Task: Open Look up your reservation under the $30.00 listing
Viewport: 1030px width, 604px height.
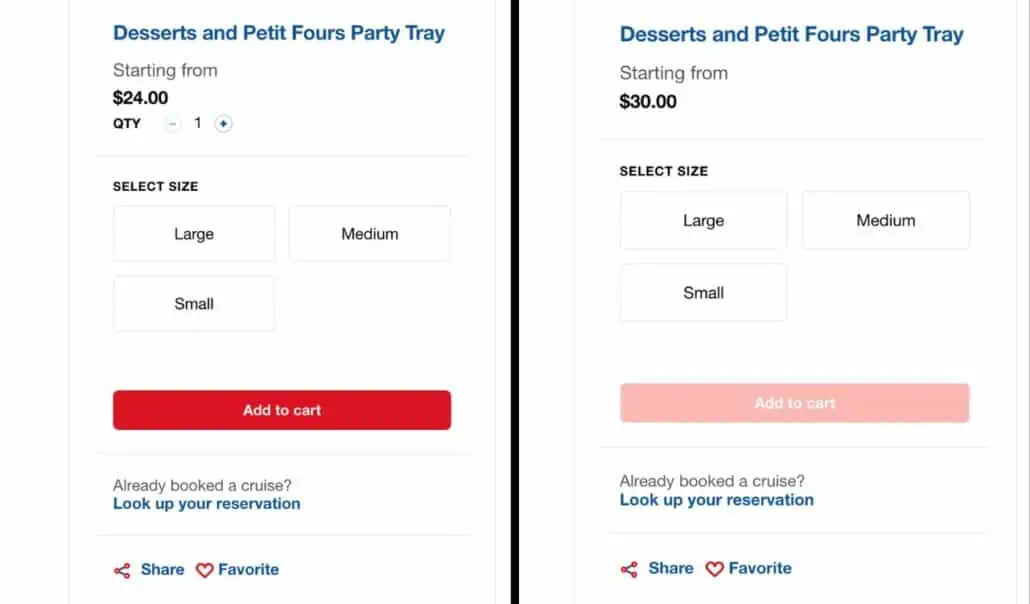Action: click(x=716, y=500)
